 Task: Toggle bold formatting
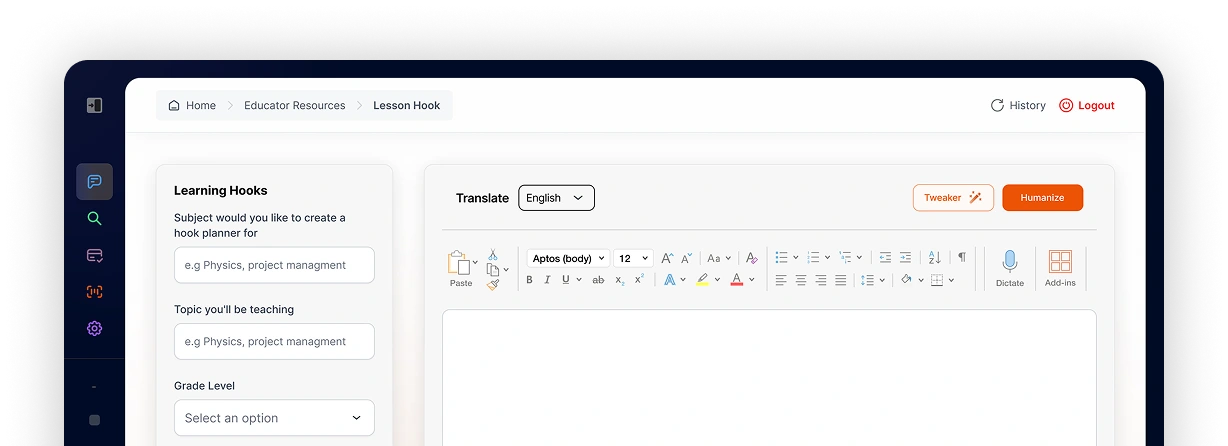point(529,280)
